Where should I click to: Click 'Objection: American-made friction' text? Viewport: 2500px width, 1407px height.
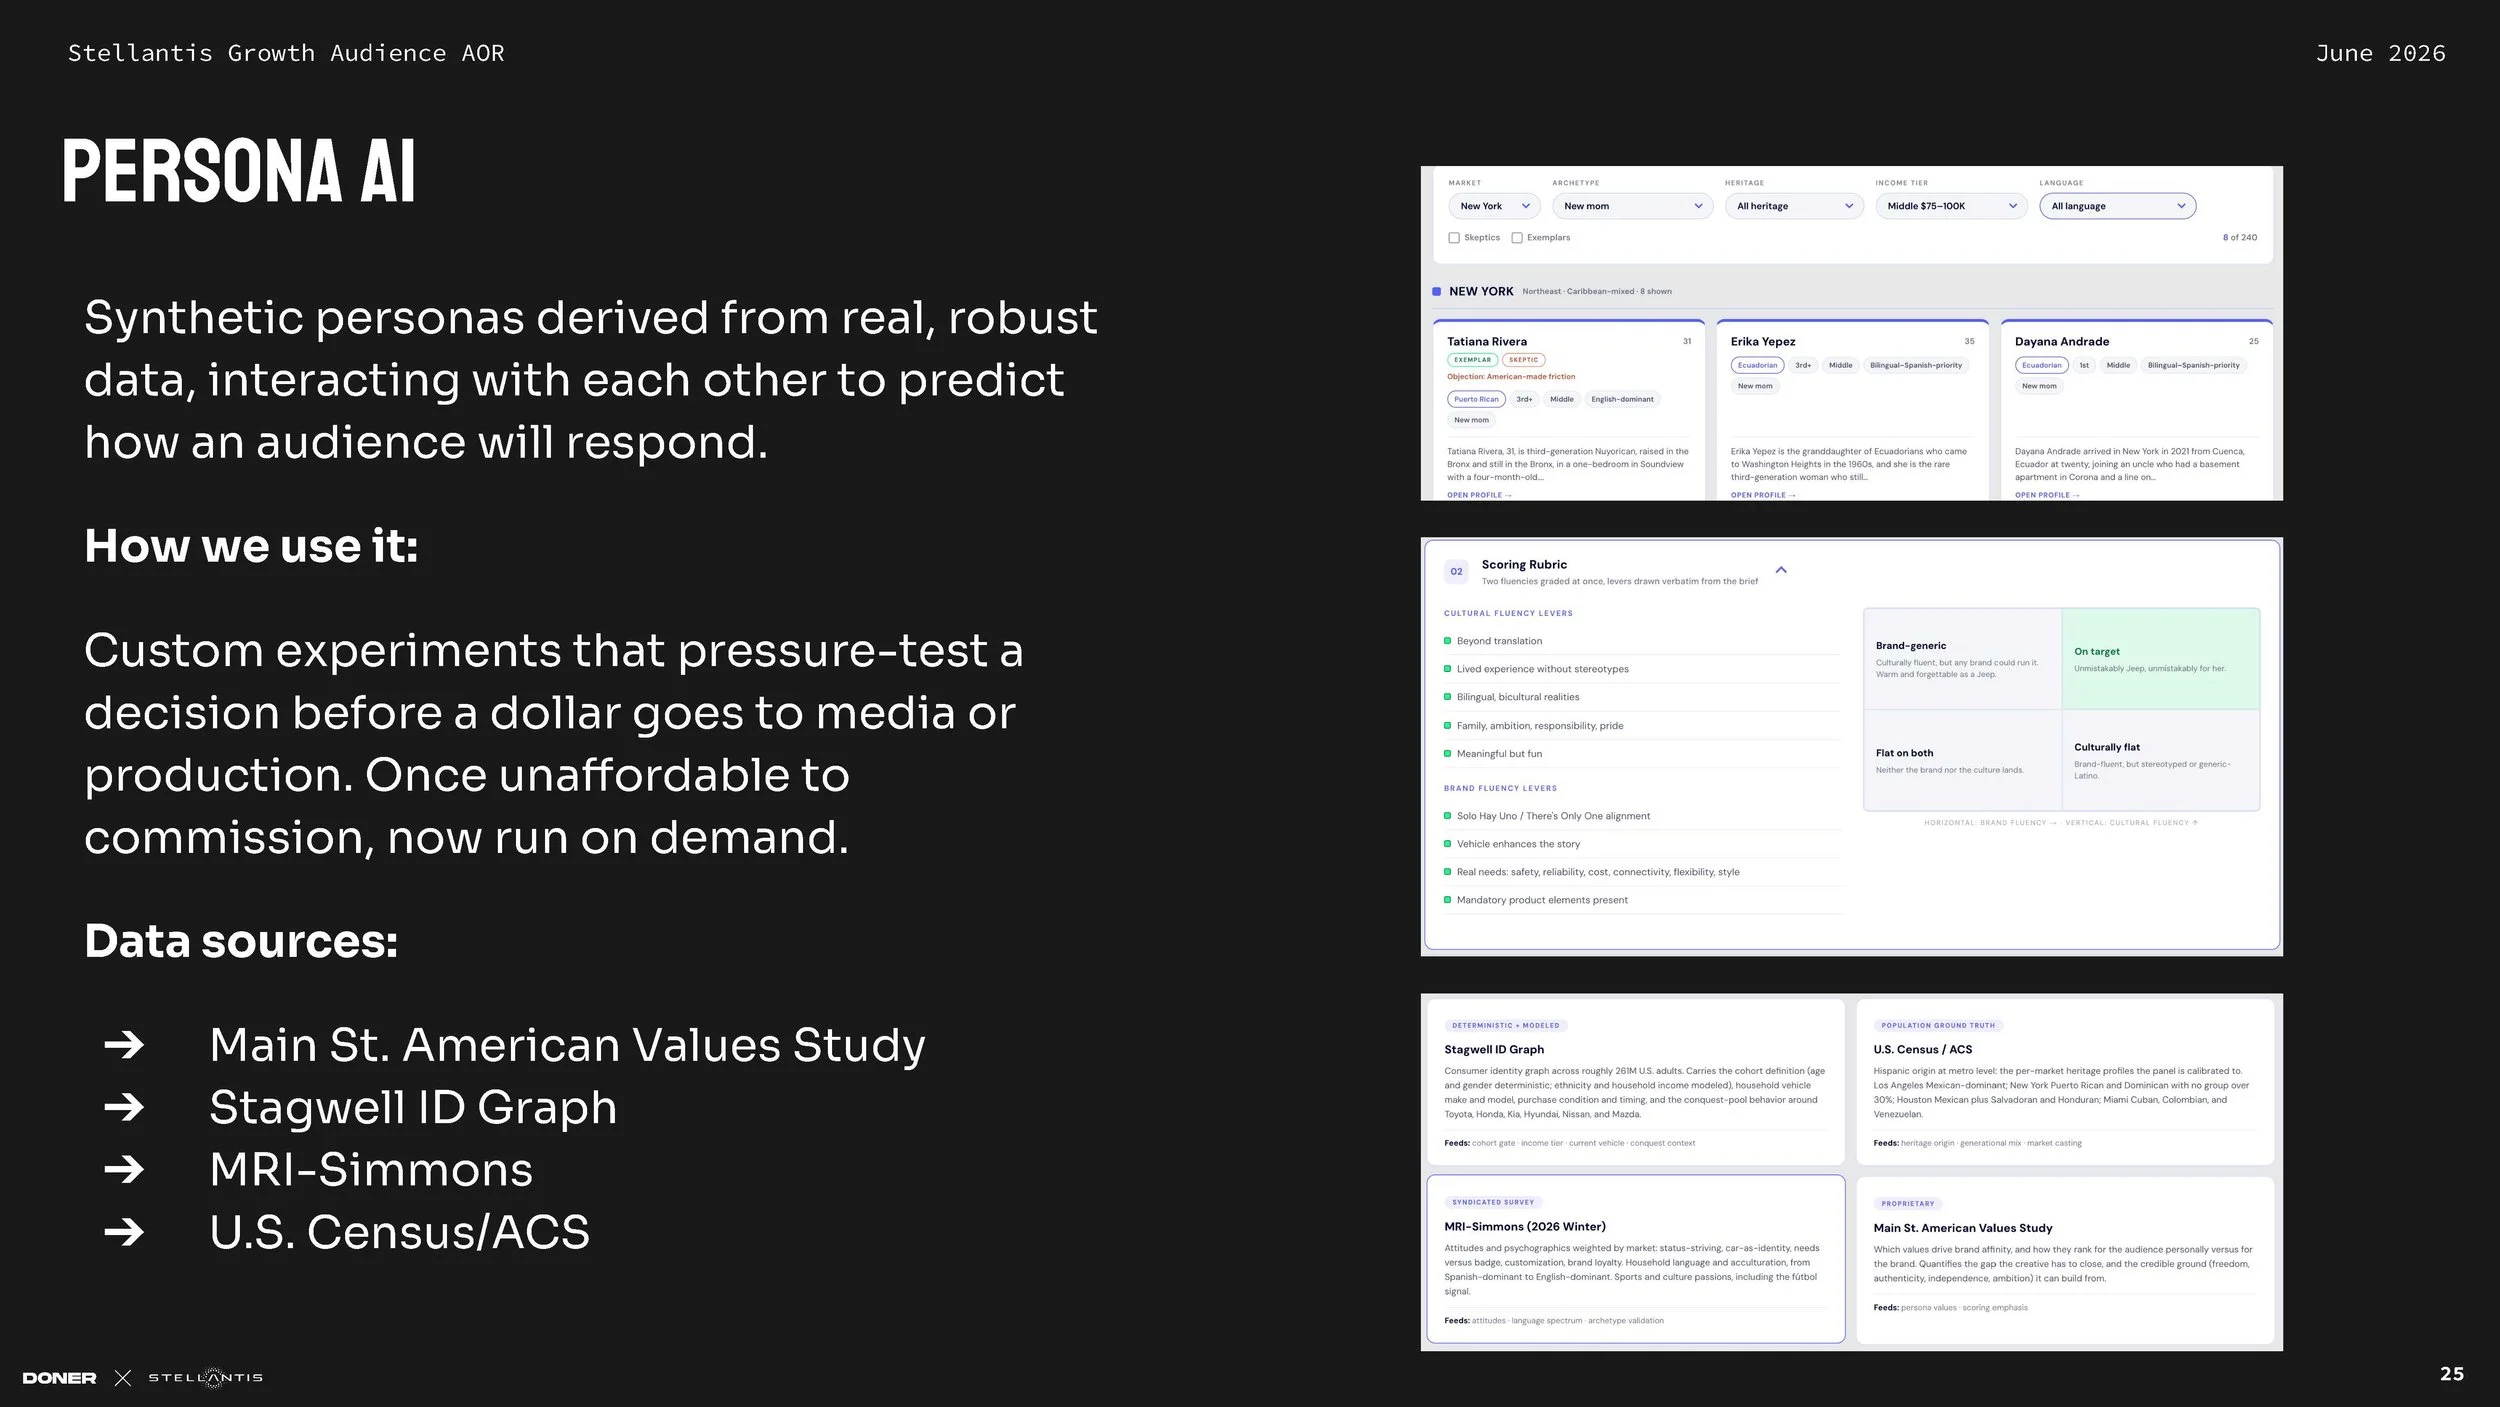pos(1511,377)
